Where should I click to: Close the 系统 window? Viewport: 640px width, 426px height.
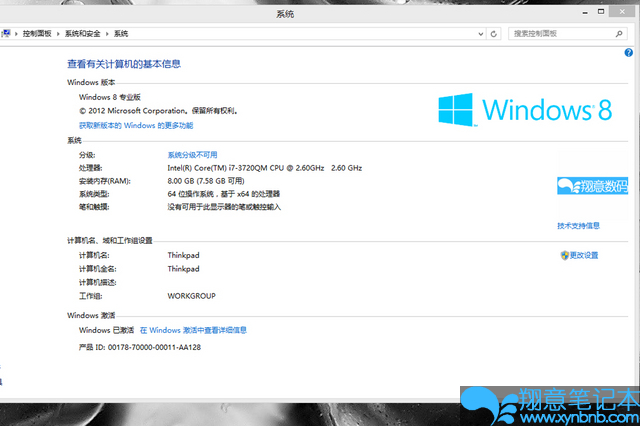coord(622,11)
